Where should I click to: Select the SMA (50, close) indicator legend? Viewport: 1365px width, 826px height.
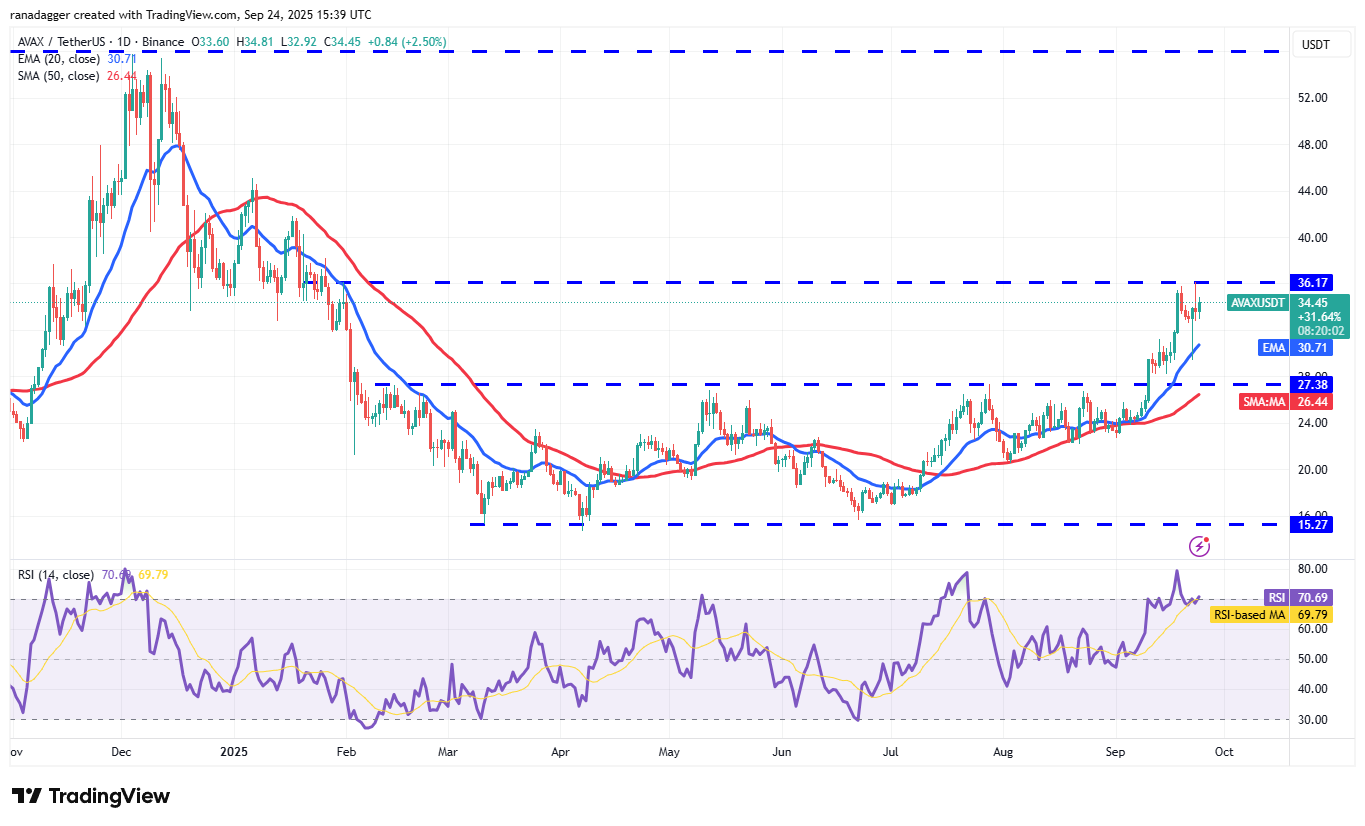[x=61, y=75]
